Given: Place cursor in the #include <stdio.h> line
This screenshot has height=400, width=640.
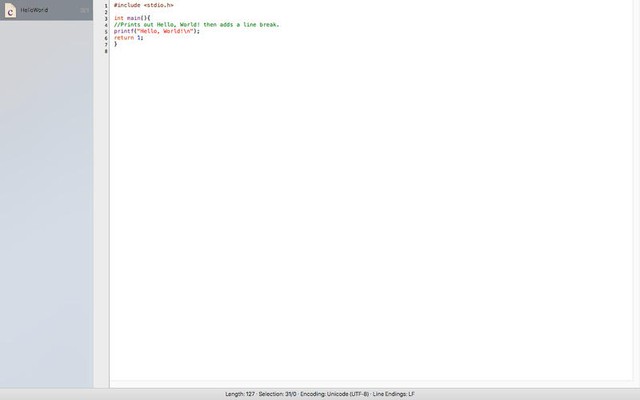Looking at the screenshot, I should pos(143,5).
